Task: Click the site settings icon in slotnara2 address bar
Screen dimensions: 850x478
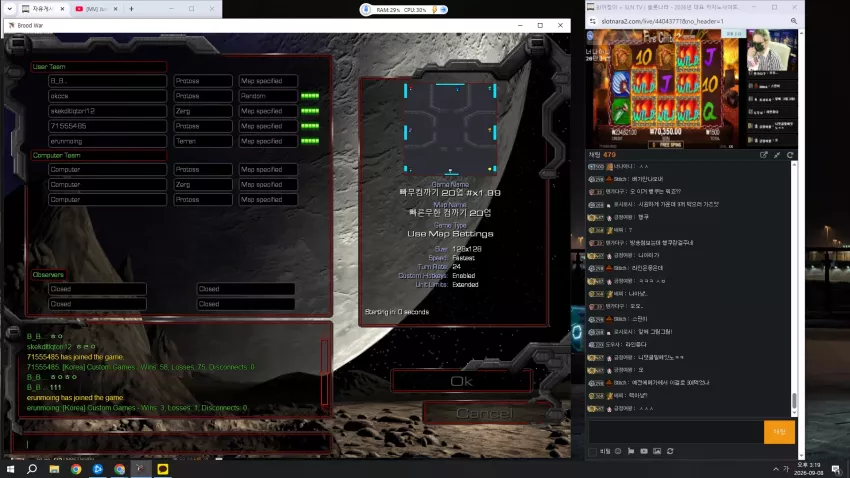Action: (593, 21)
